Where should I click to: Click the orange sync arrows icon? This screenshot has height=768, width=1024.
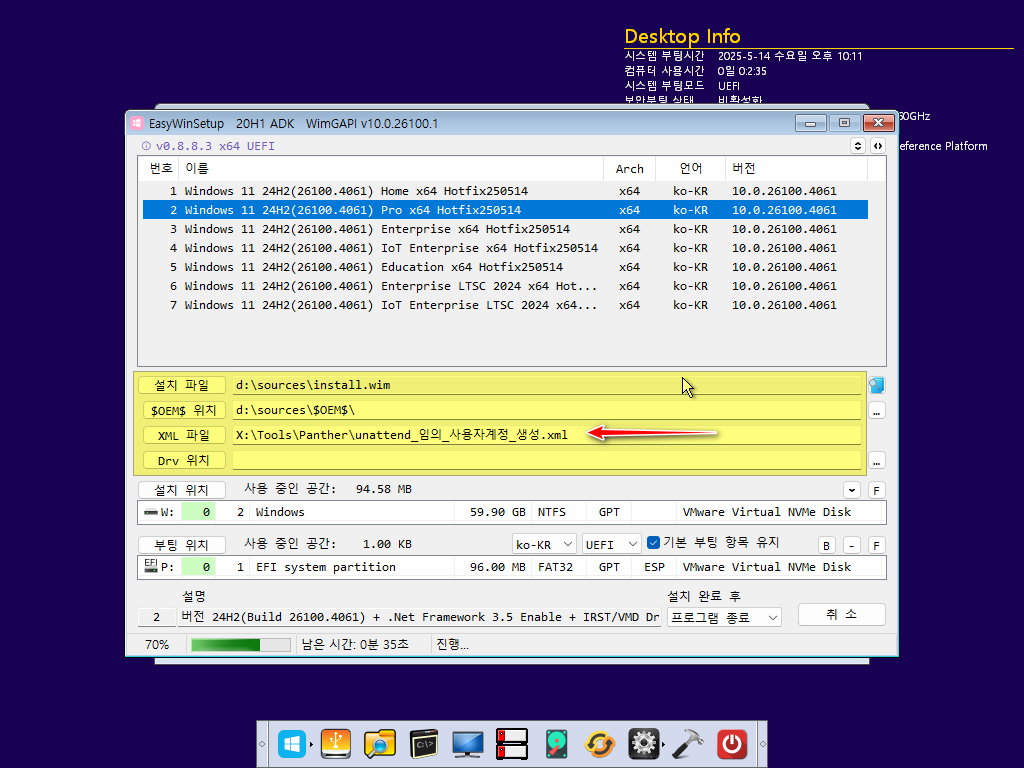(600, 744)
